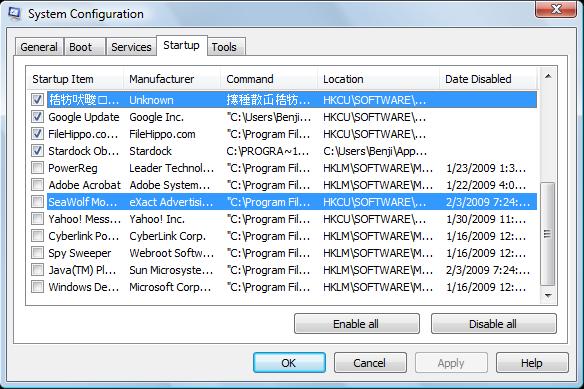
Task: Tick the Java(TM) Pl... checkbox
Action: coord(37,269)
